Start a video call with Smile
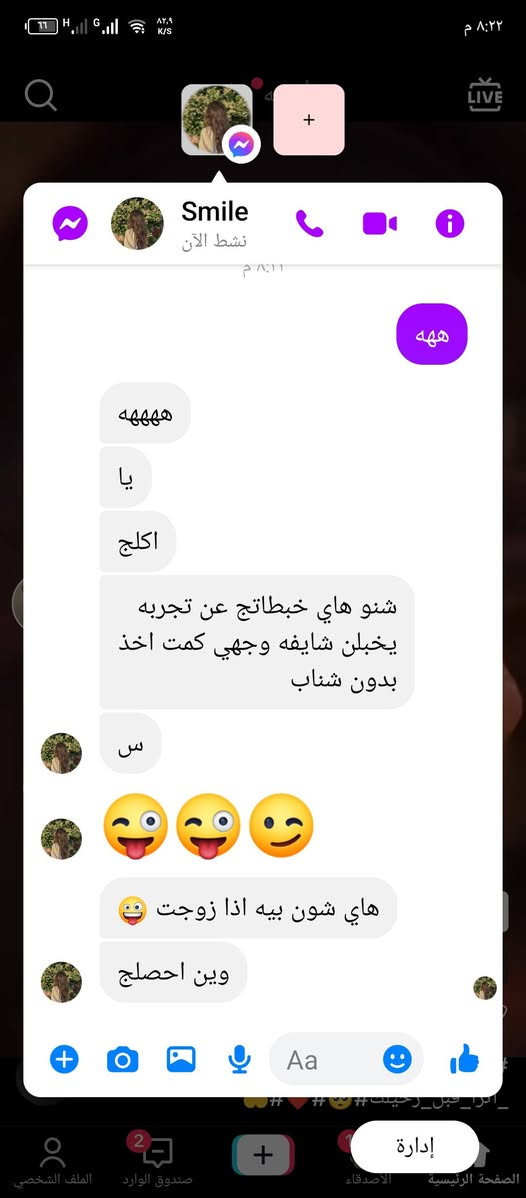This screenshot has height=1198, width=526. click(x=379, y=224)
